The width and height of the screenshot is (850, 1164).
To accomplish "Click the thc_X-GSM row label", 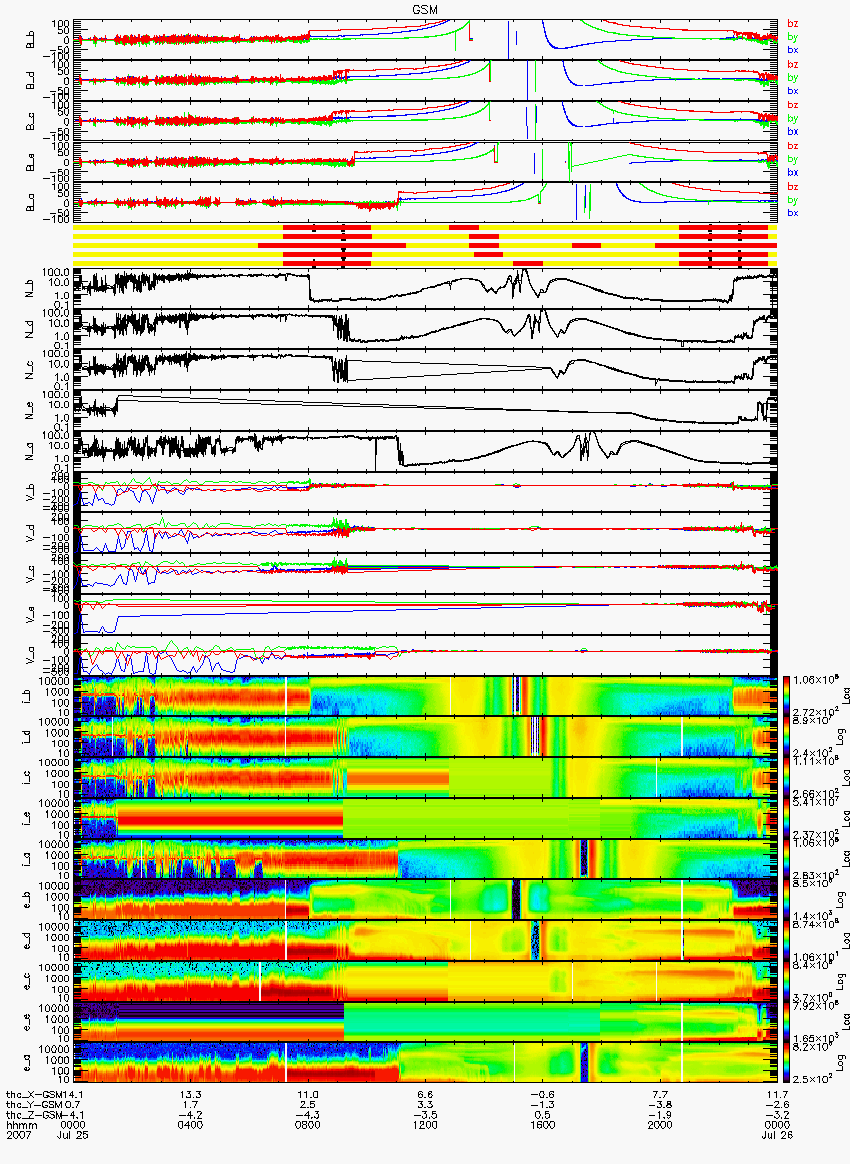I will [36, 1094].
